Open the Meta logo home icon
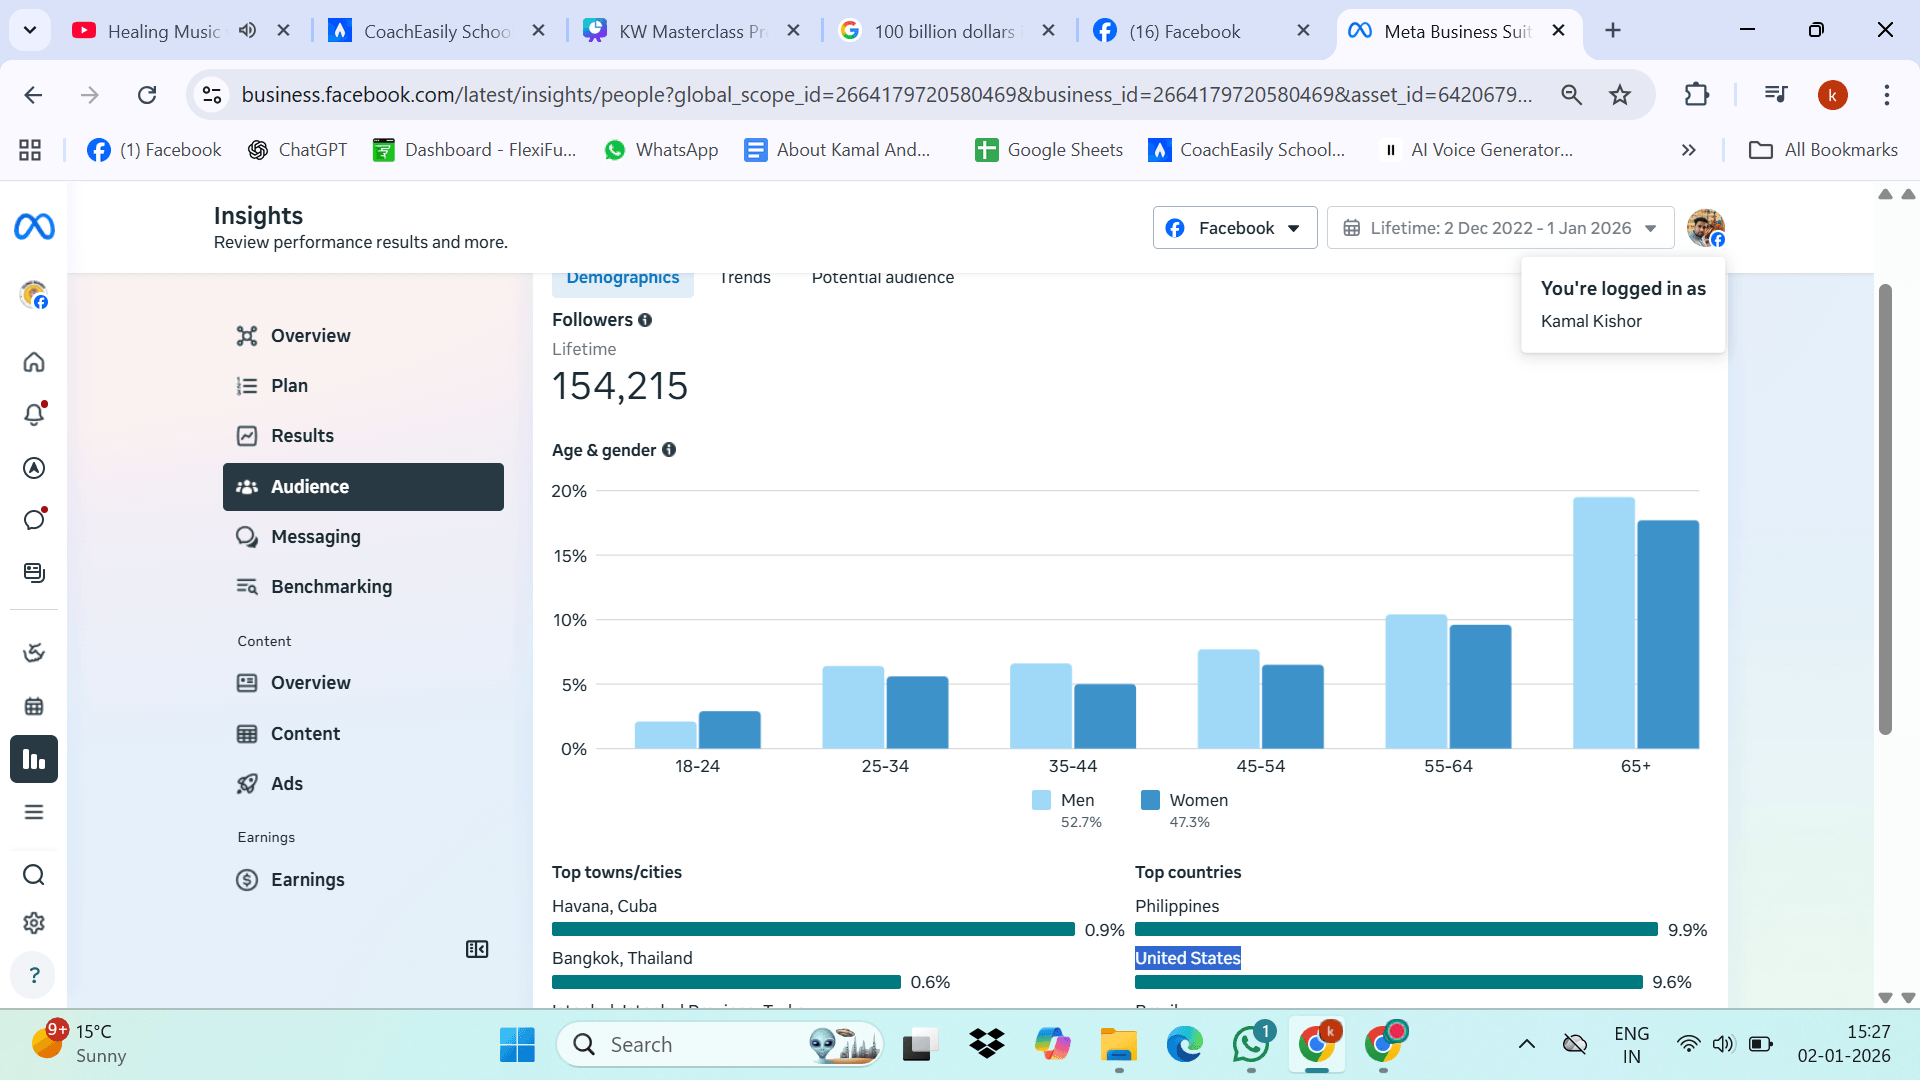The height and width of the screenshot is (1080, 1920). click(34, 227)
